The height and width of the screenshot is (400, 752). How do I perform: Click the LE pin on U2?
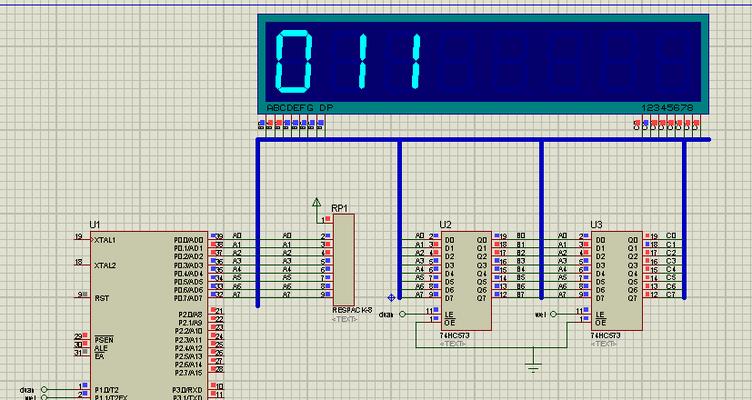449,315
